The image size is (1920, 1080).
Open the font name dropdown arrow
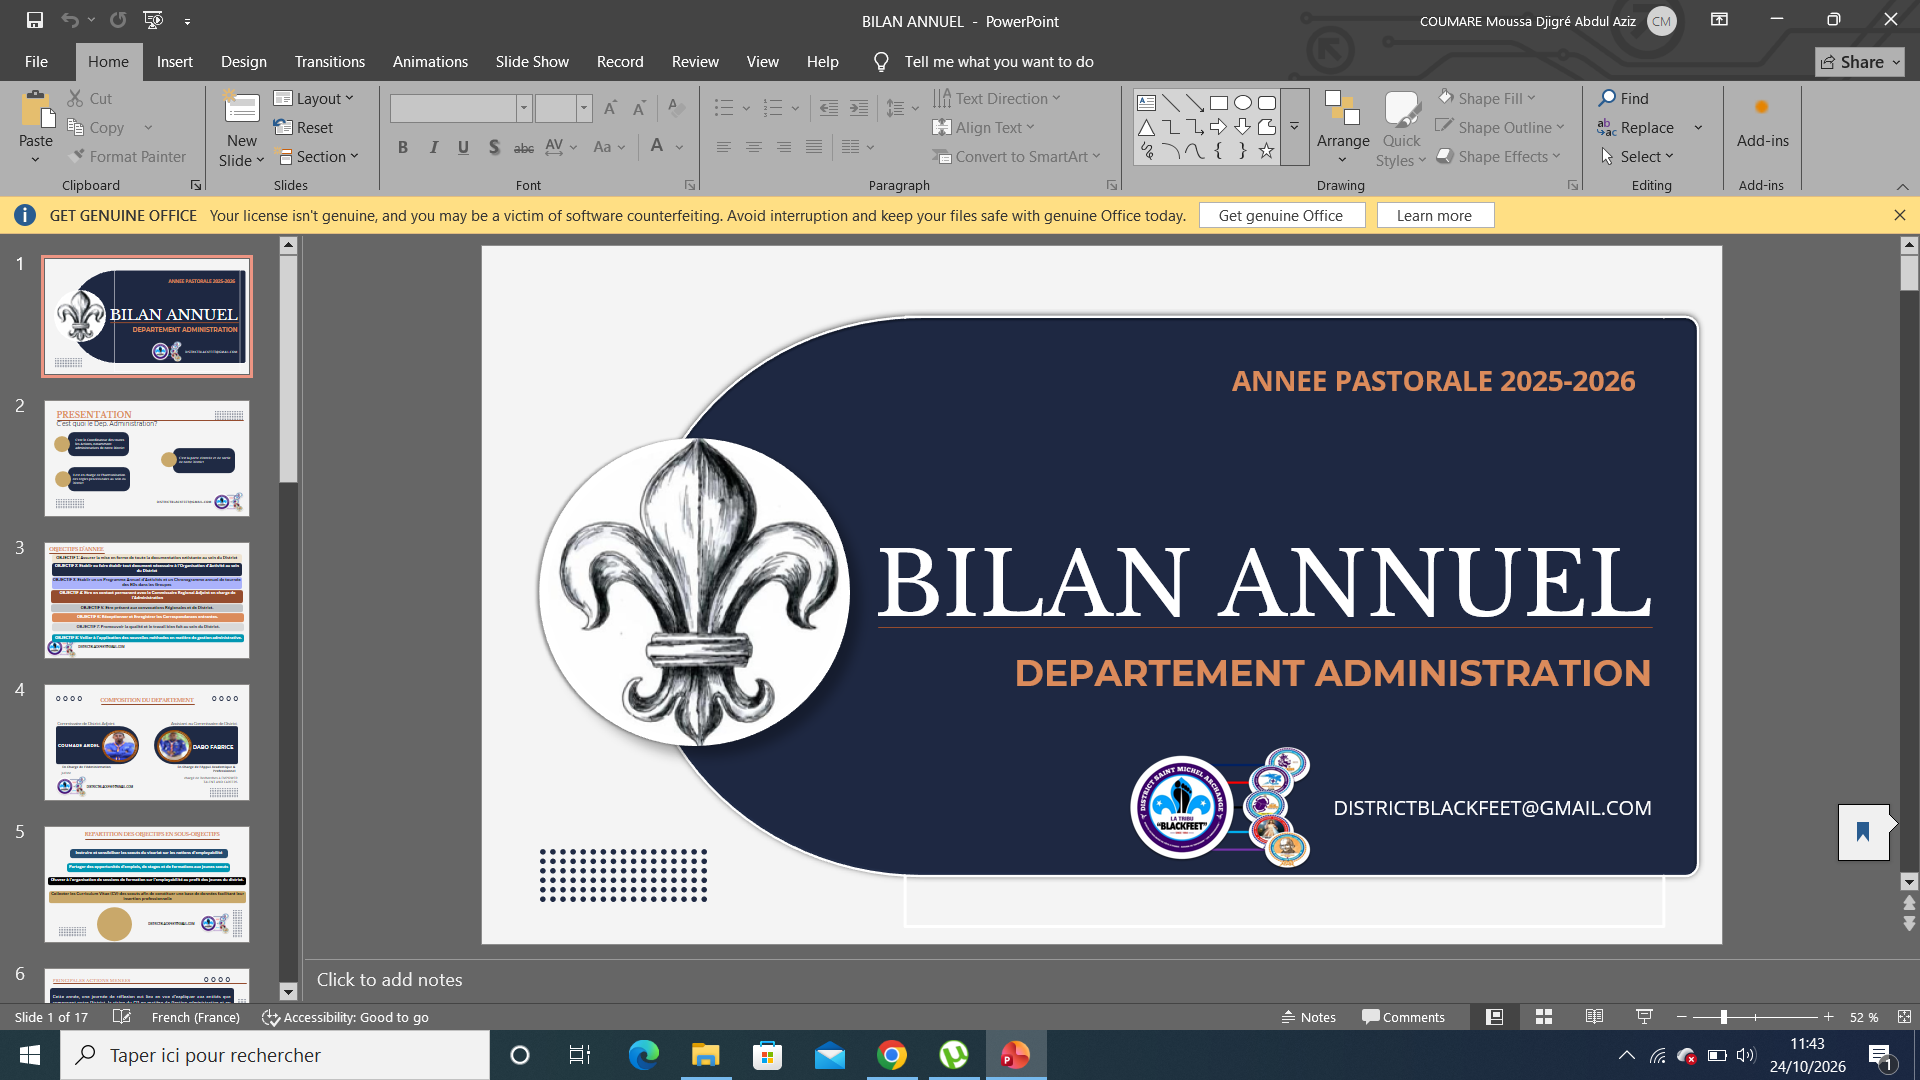(x=523, y=108)
